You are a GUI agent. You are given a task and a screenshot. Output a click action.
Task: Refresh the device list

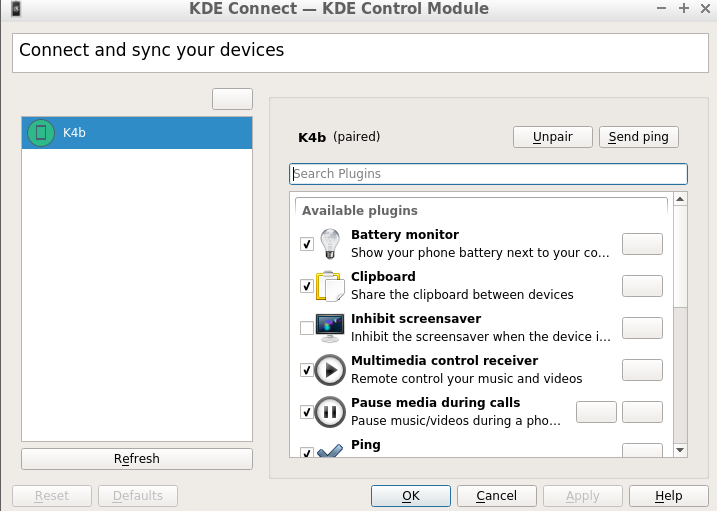tap(137, 458)
